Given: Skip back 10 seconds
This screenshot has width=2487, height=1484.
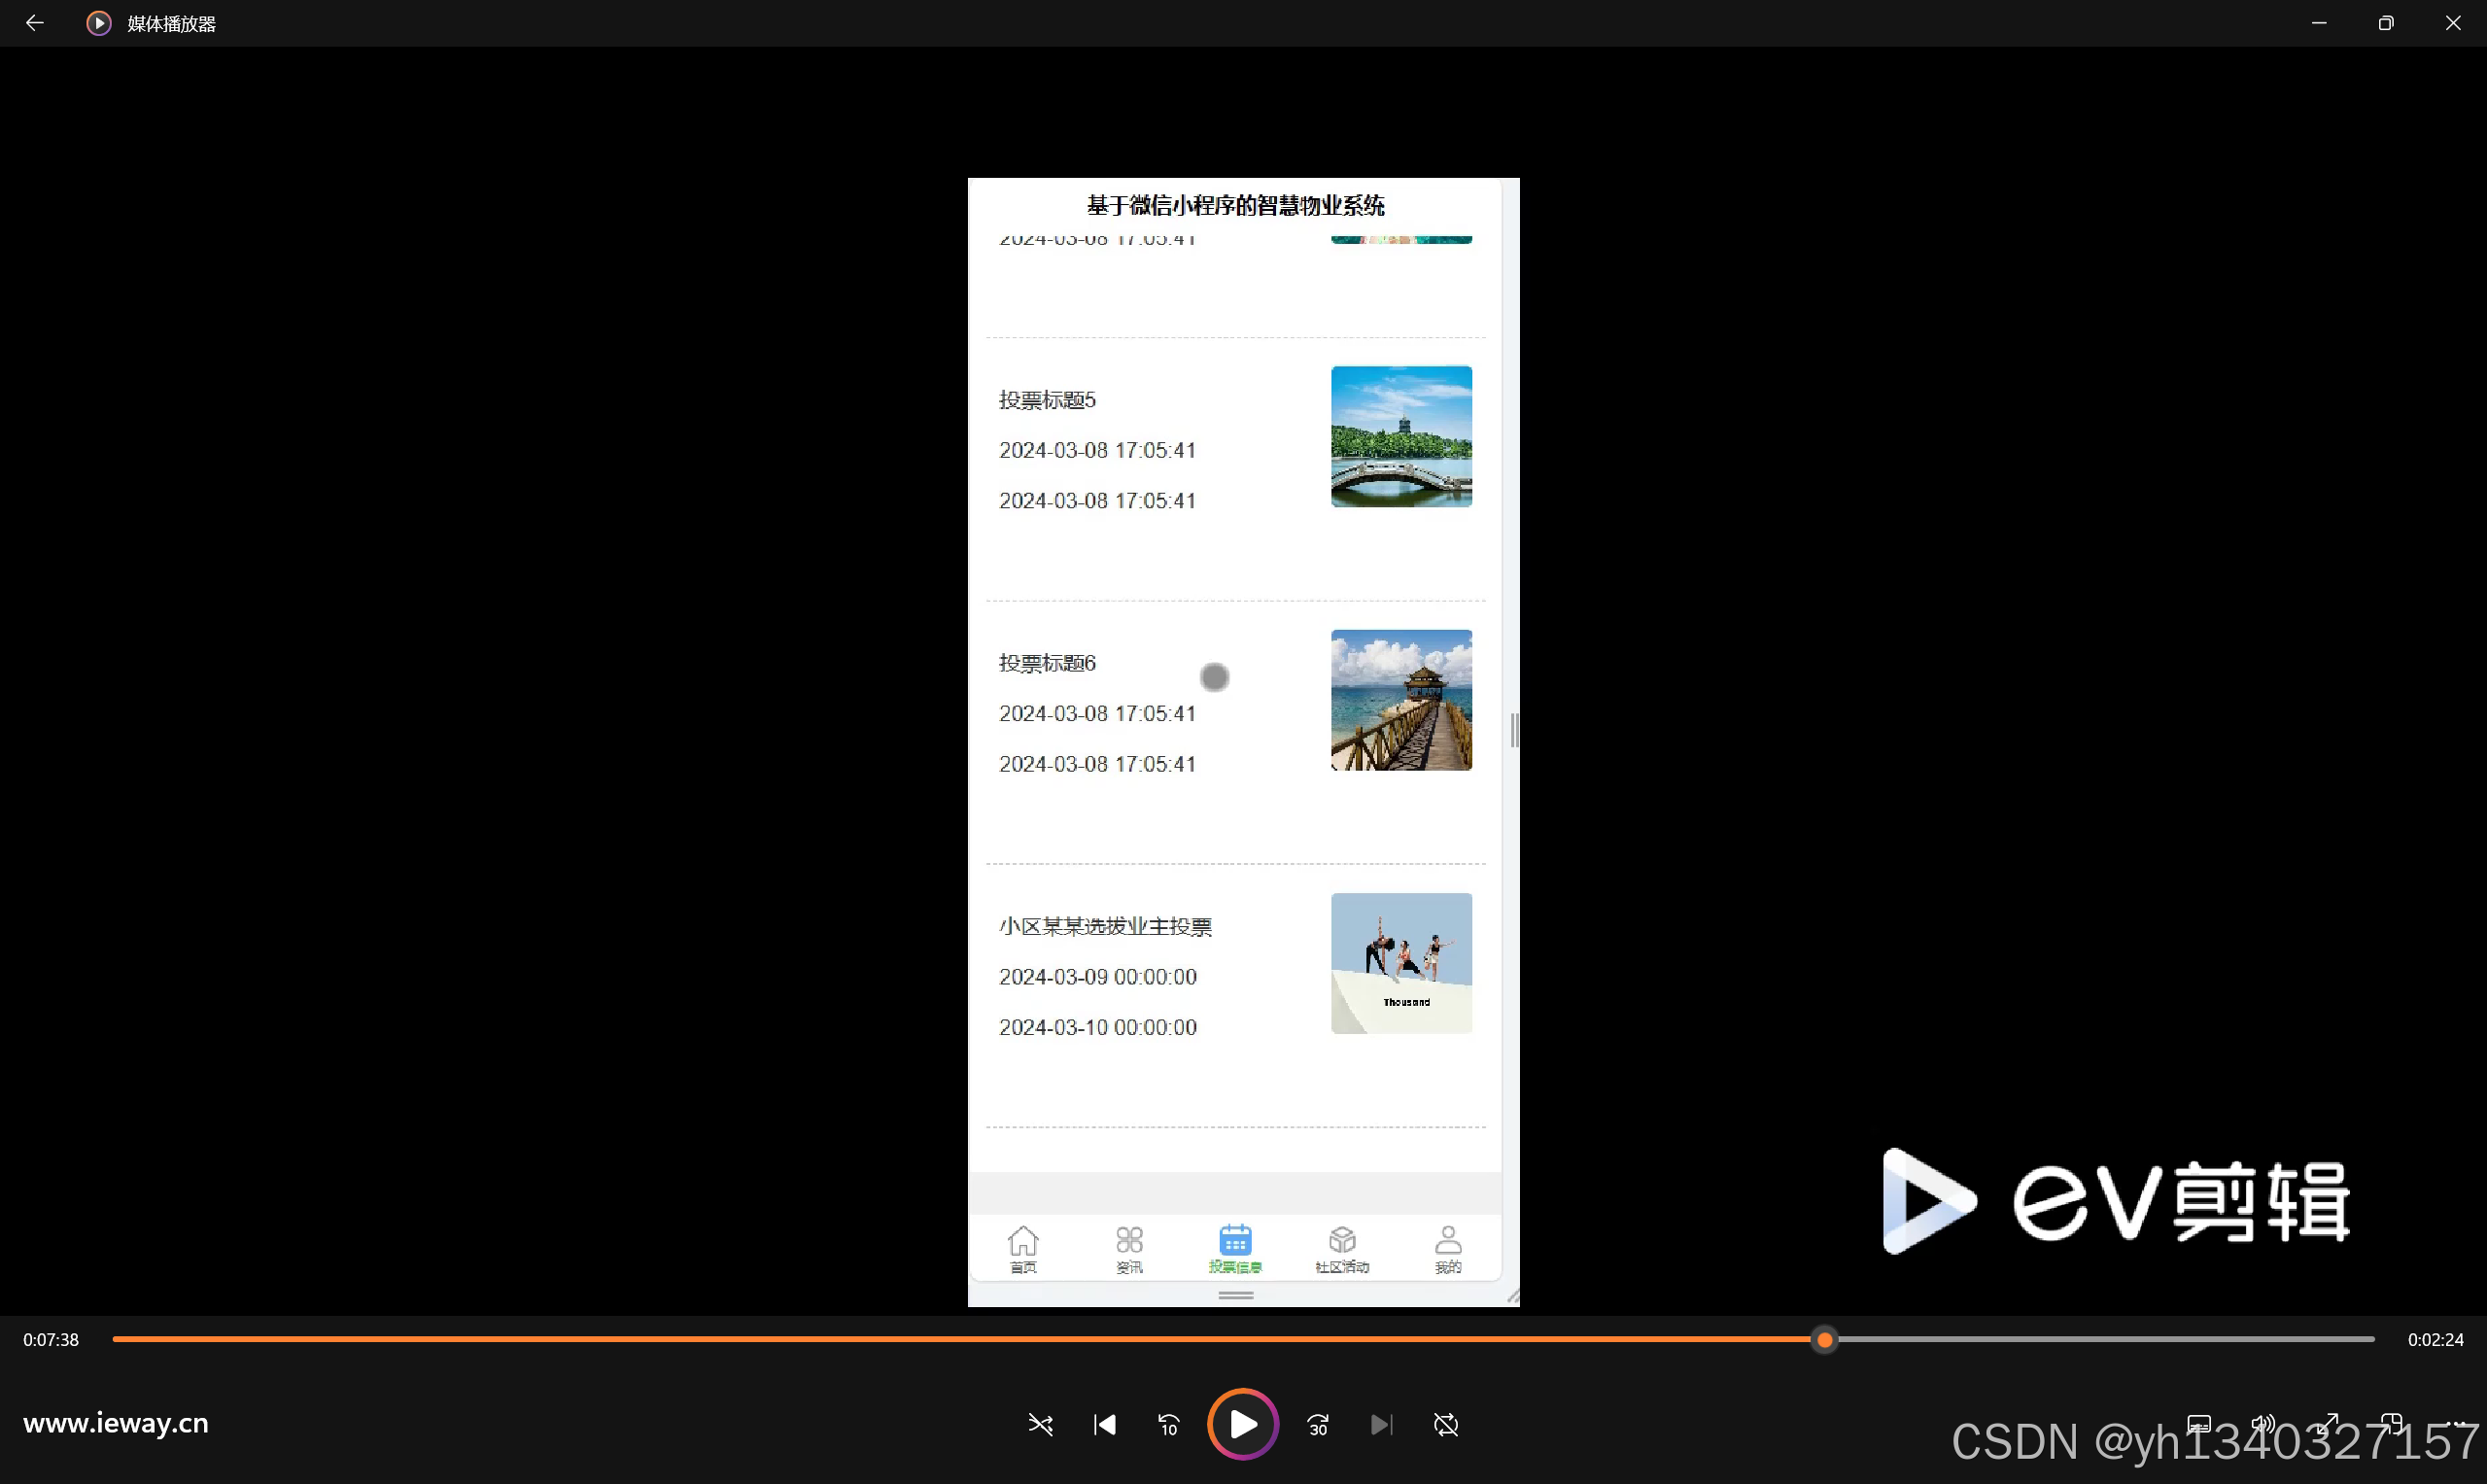Looking at the screenshot, I should point(1168,1425).
